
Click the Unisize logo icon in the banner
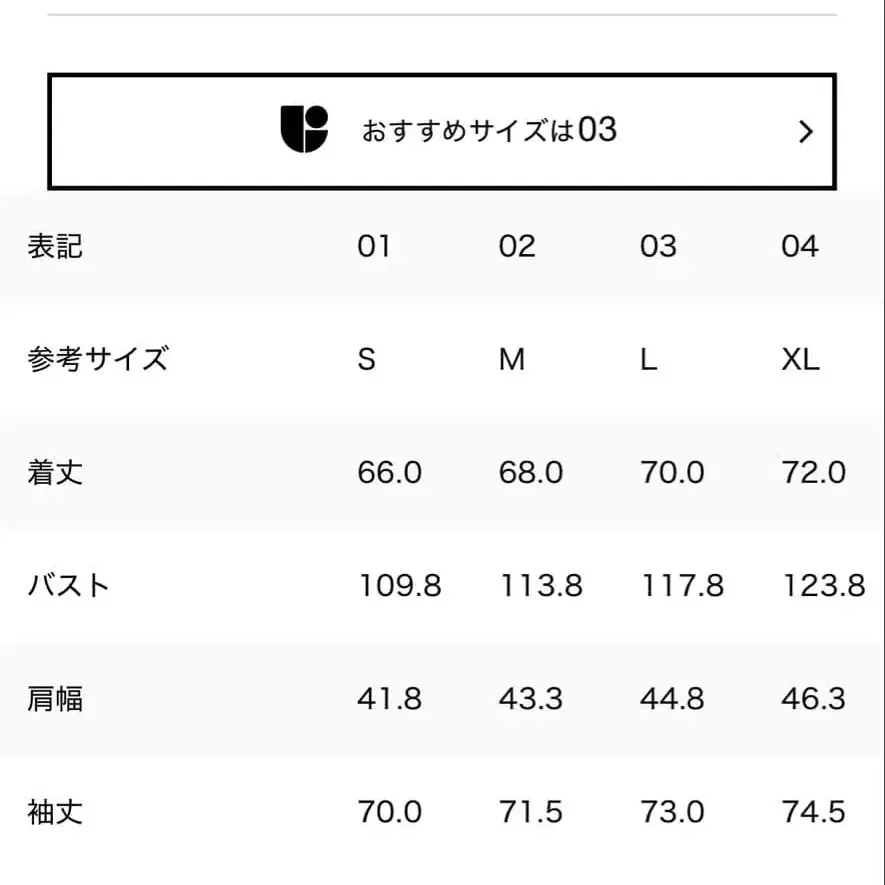[x=305, y=130]
